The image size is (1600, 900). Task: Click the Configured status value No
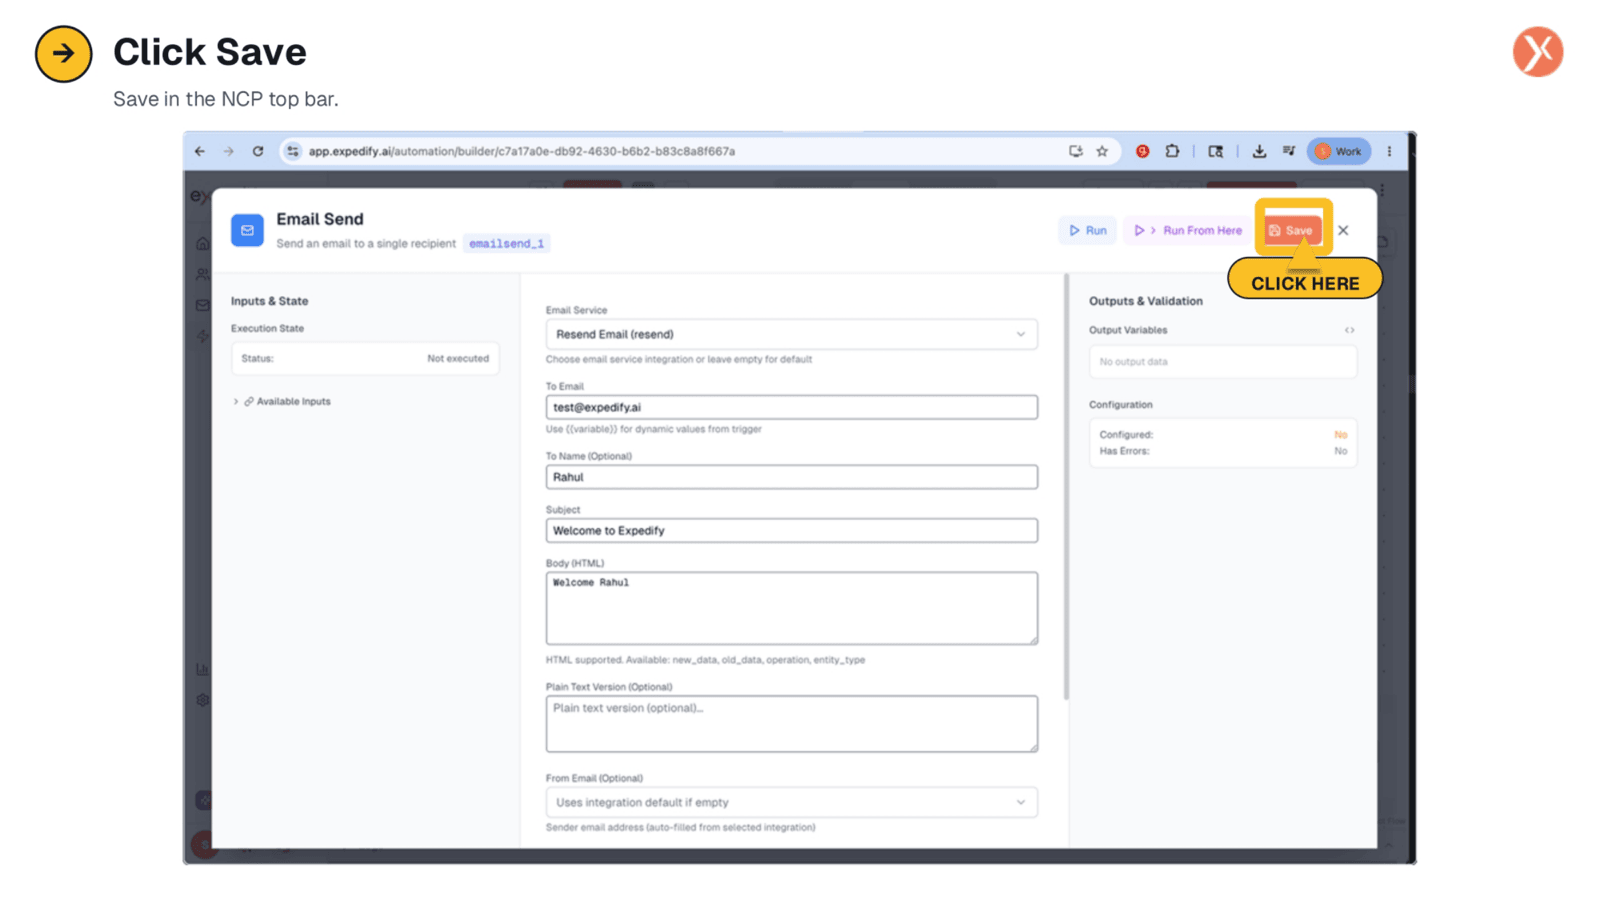click(1340, 435)
